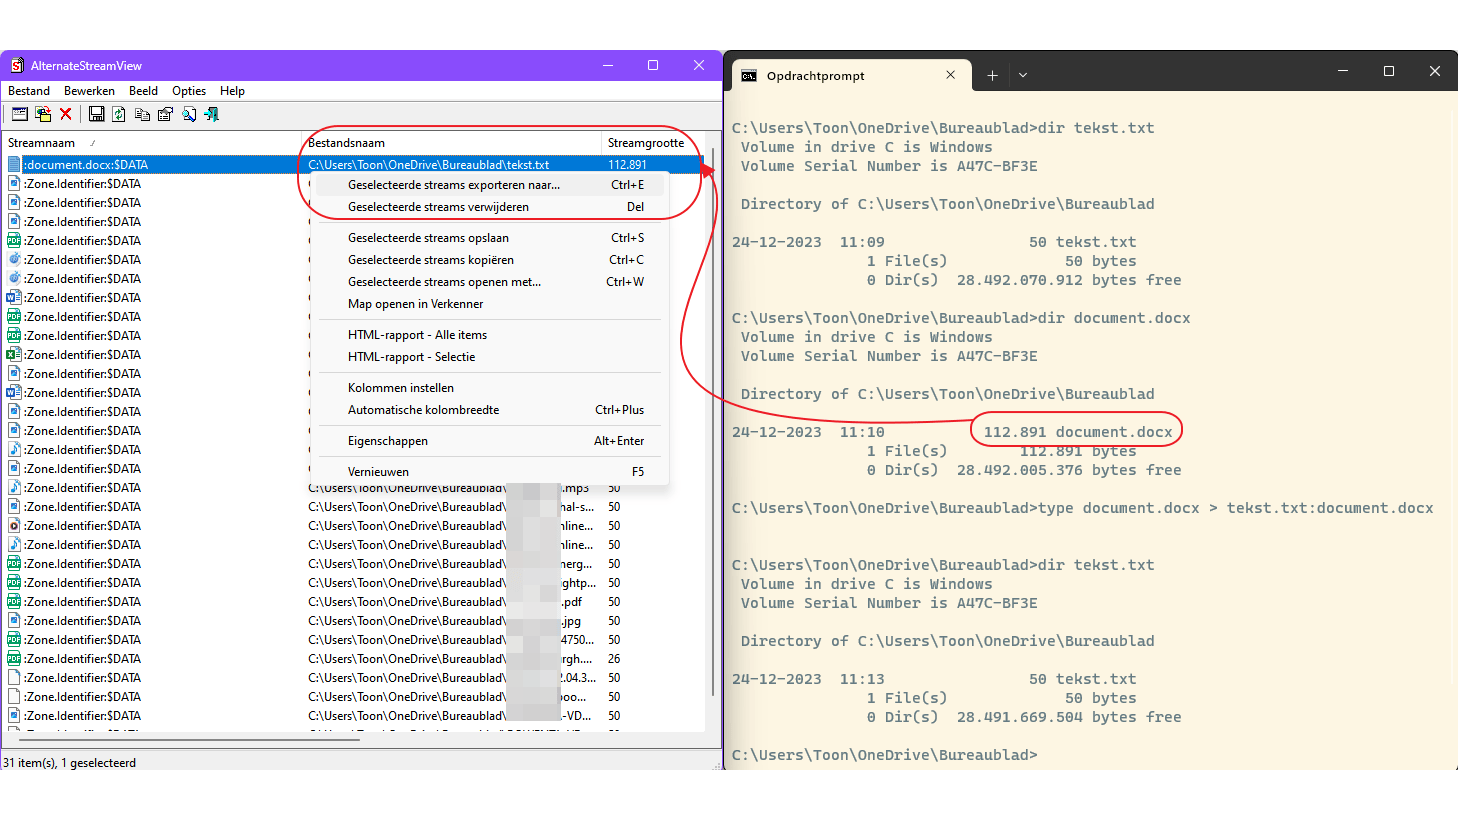Close the Opdrachtprompt tab
Image resolution: width=1458 pixels, height=820 pixels.
950,75
